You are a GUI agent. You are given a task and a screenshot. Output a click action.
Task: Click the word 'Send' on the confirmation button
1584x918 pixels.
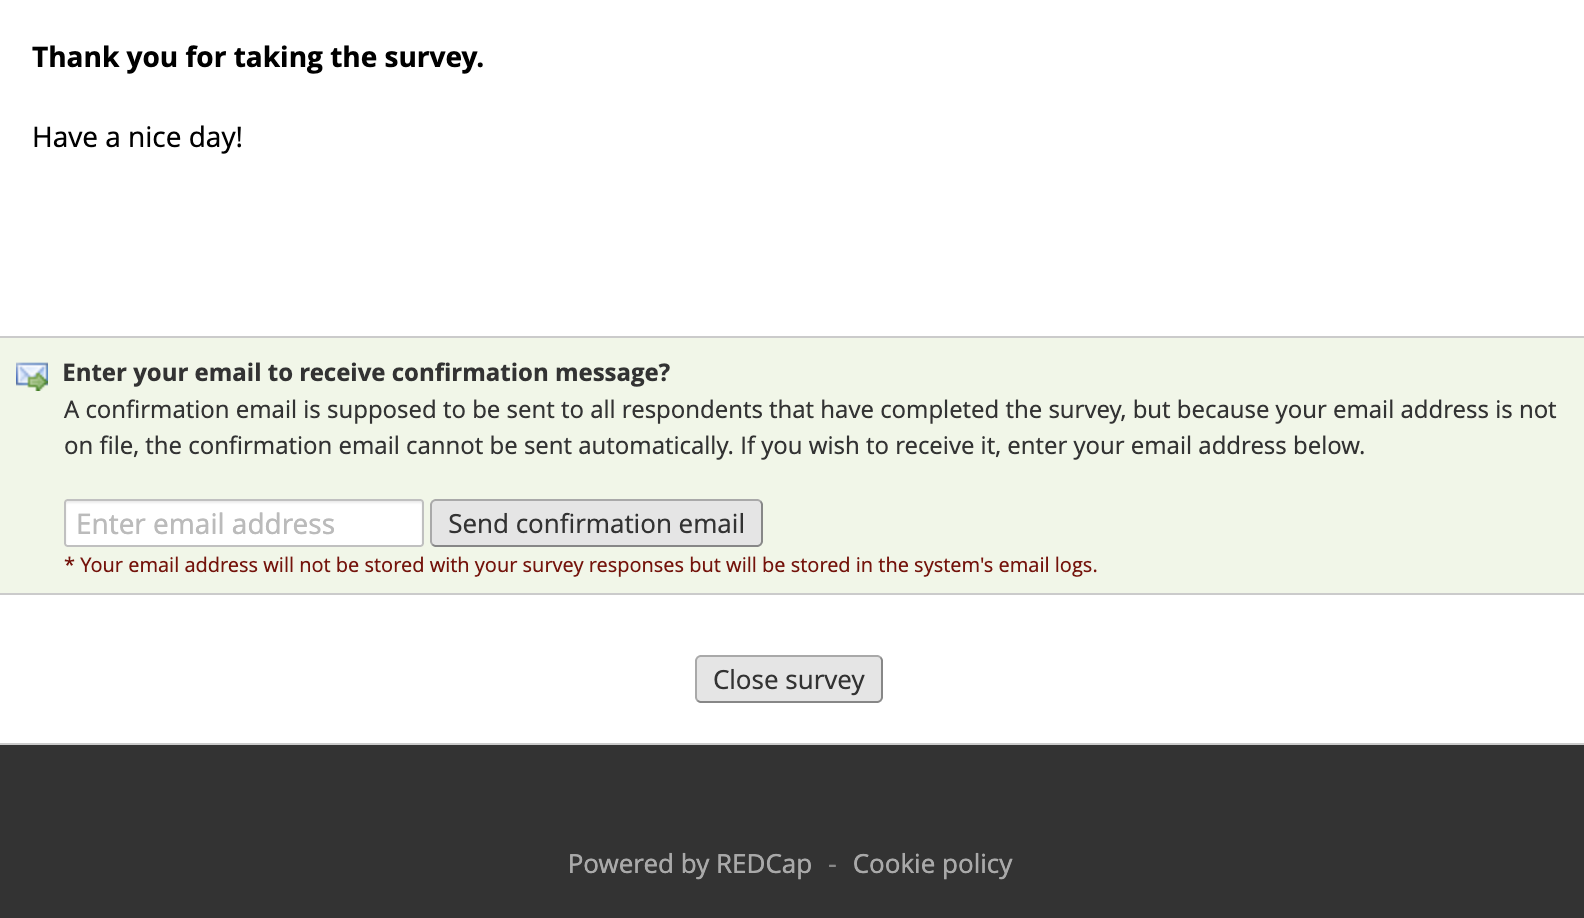pos(478,523)
